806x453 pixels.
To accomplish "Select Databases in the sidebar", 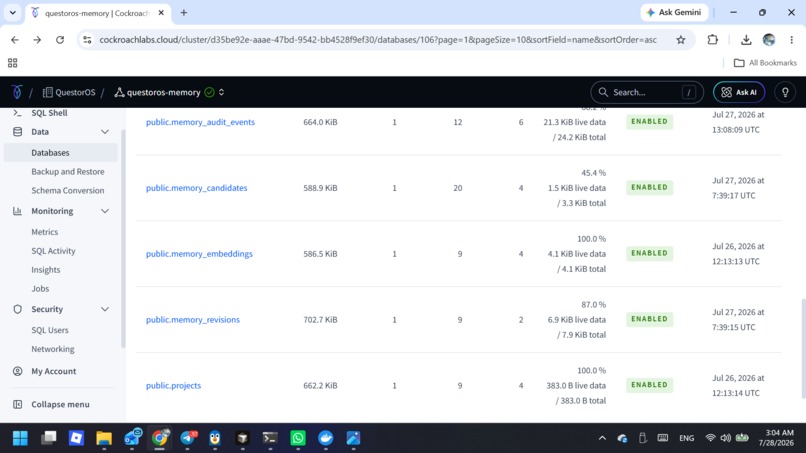I will click(61, 153).
